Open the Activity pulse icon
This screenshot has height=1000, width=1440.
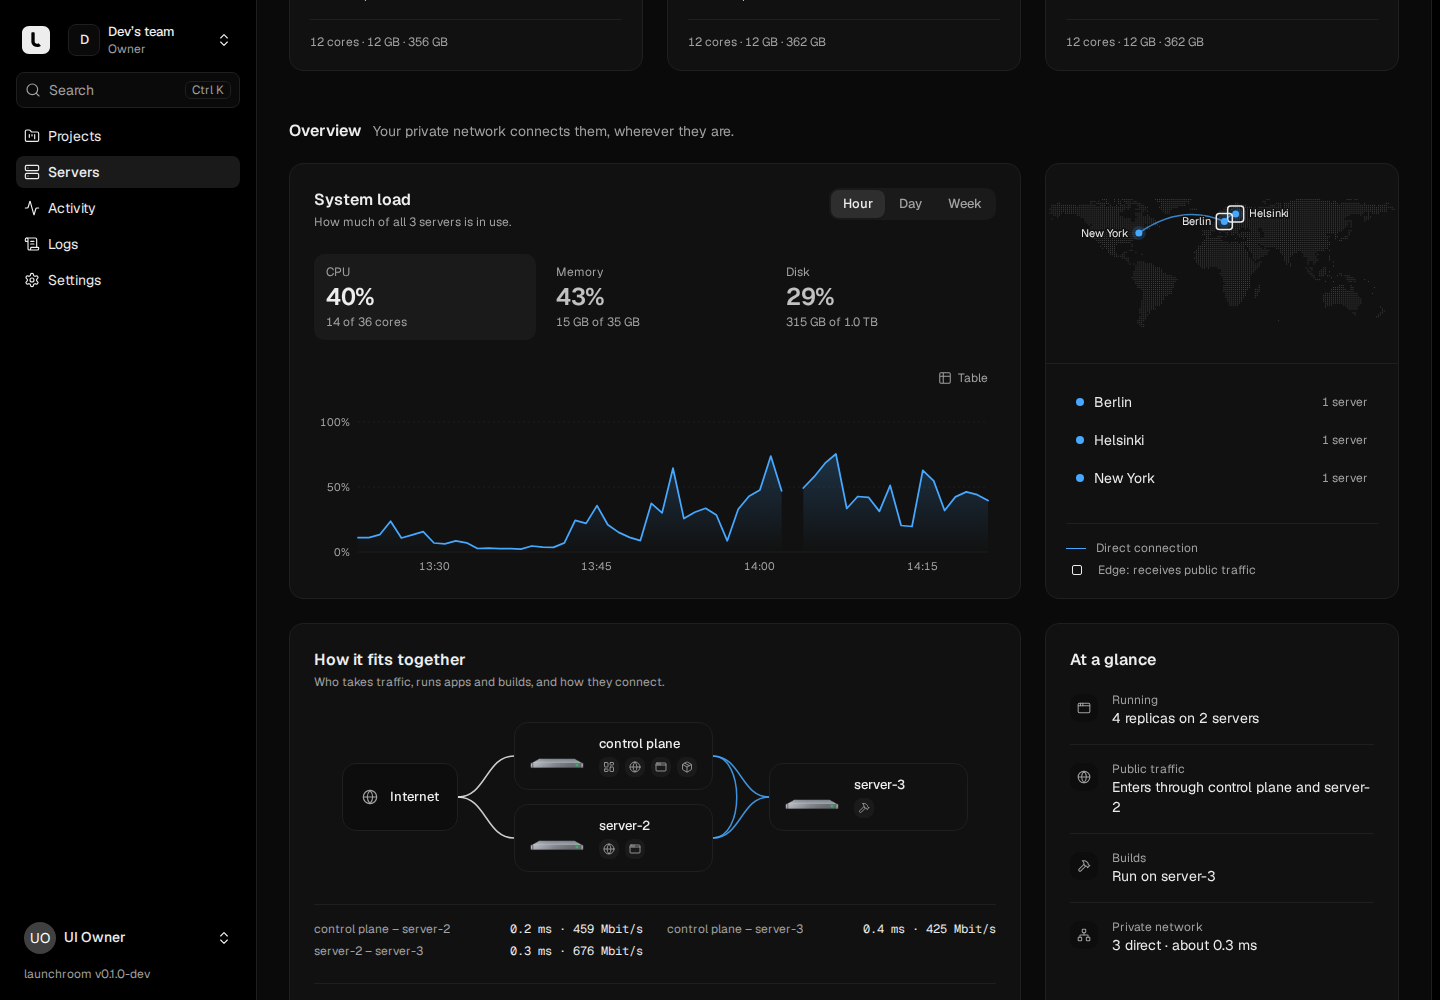point(32,208)
